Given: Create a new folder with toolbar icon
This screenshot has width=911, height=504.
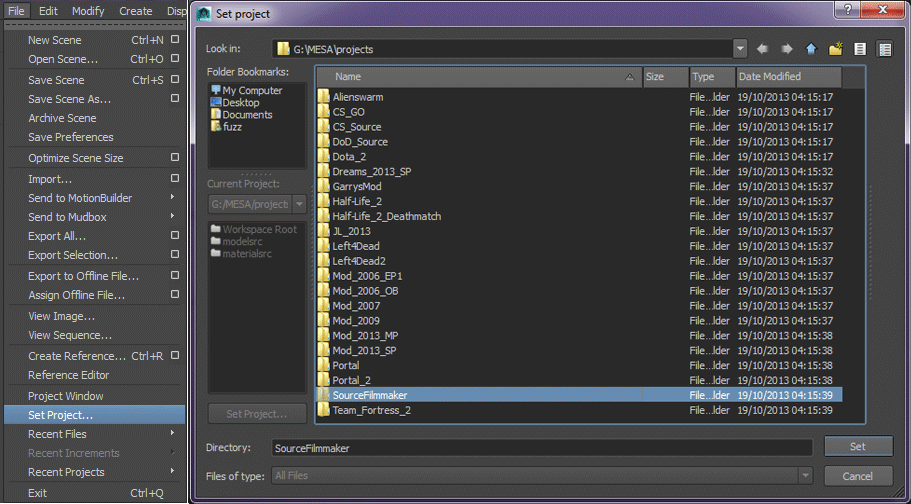Looking at the screenshot, I should coord(836,48).
